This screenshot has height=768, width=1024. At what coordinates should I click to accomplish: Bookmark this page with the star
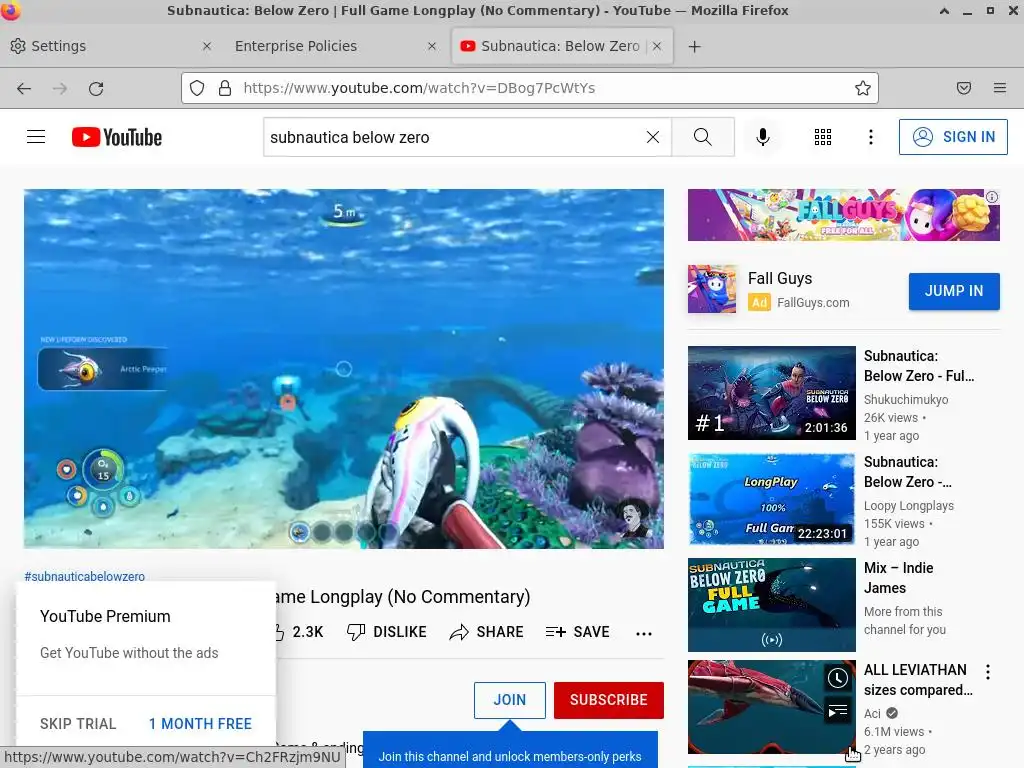coord(863,88)
